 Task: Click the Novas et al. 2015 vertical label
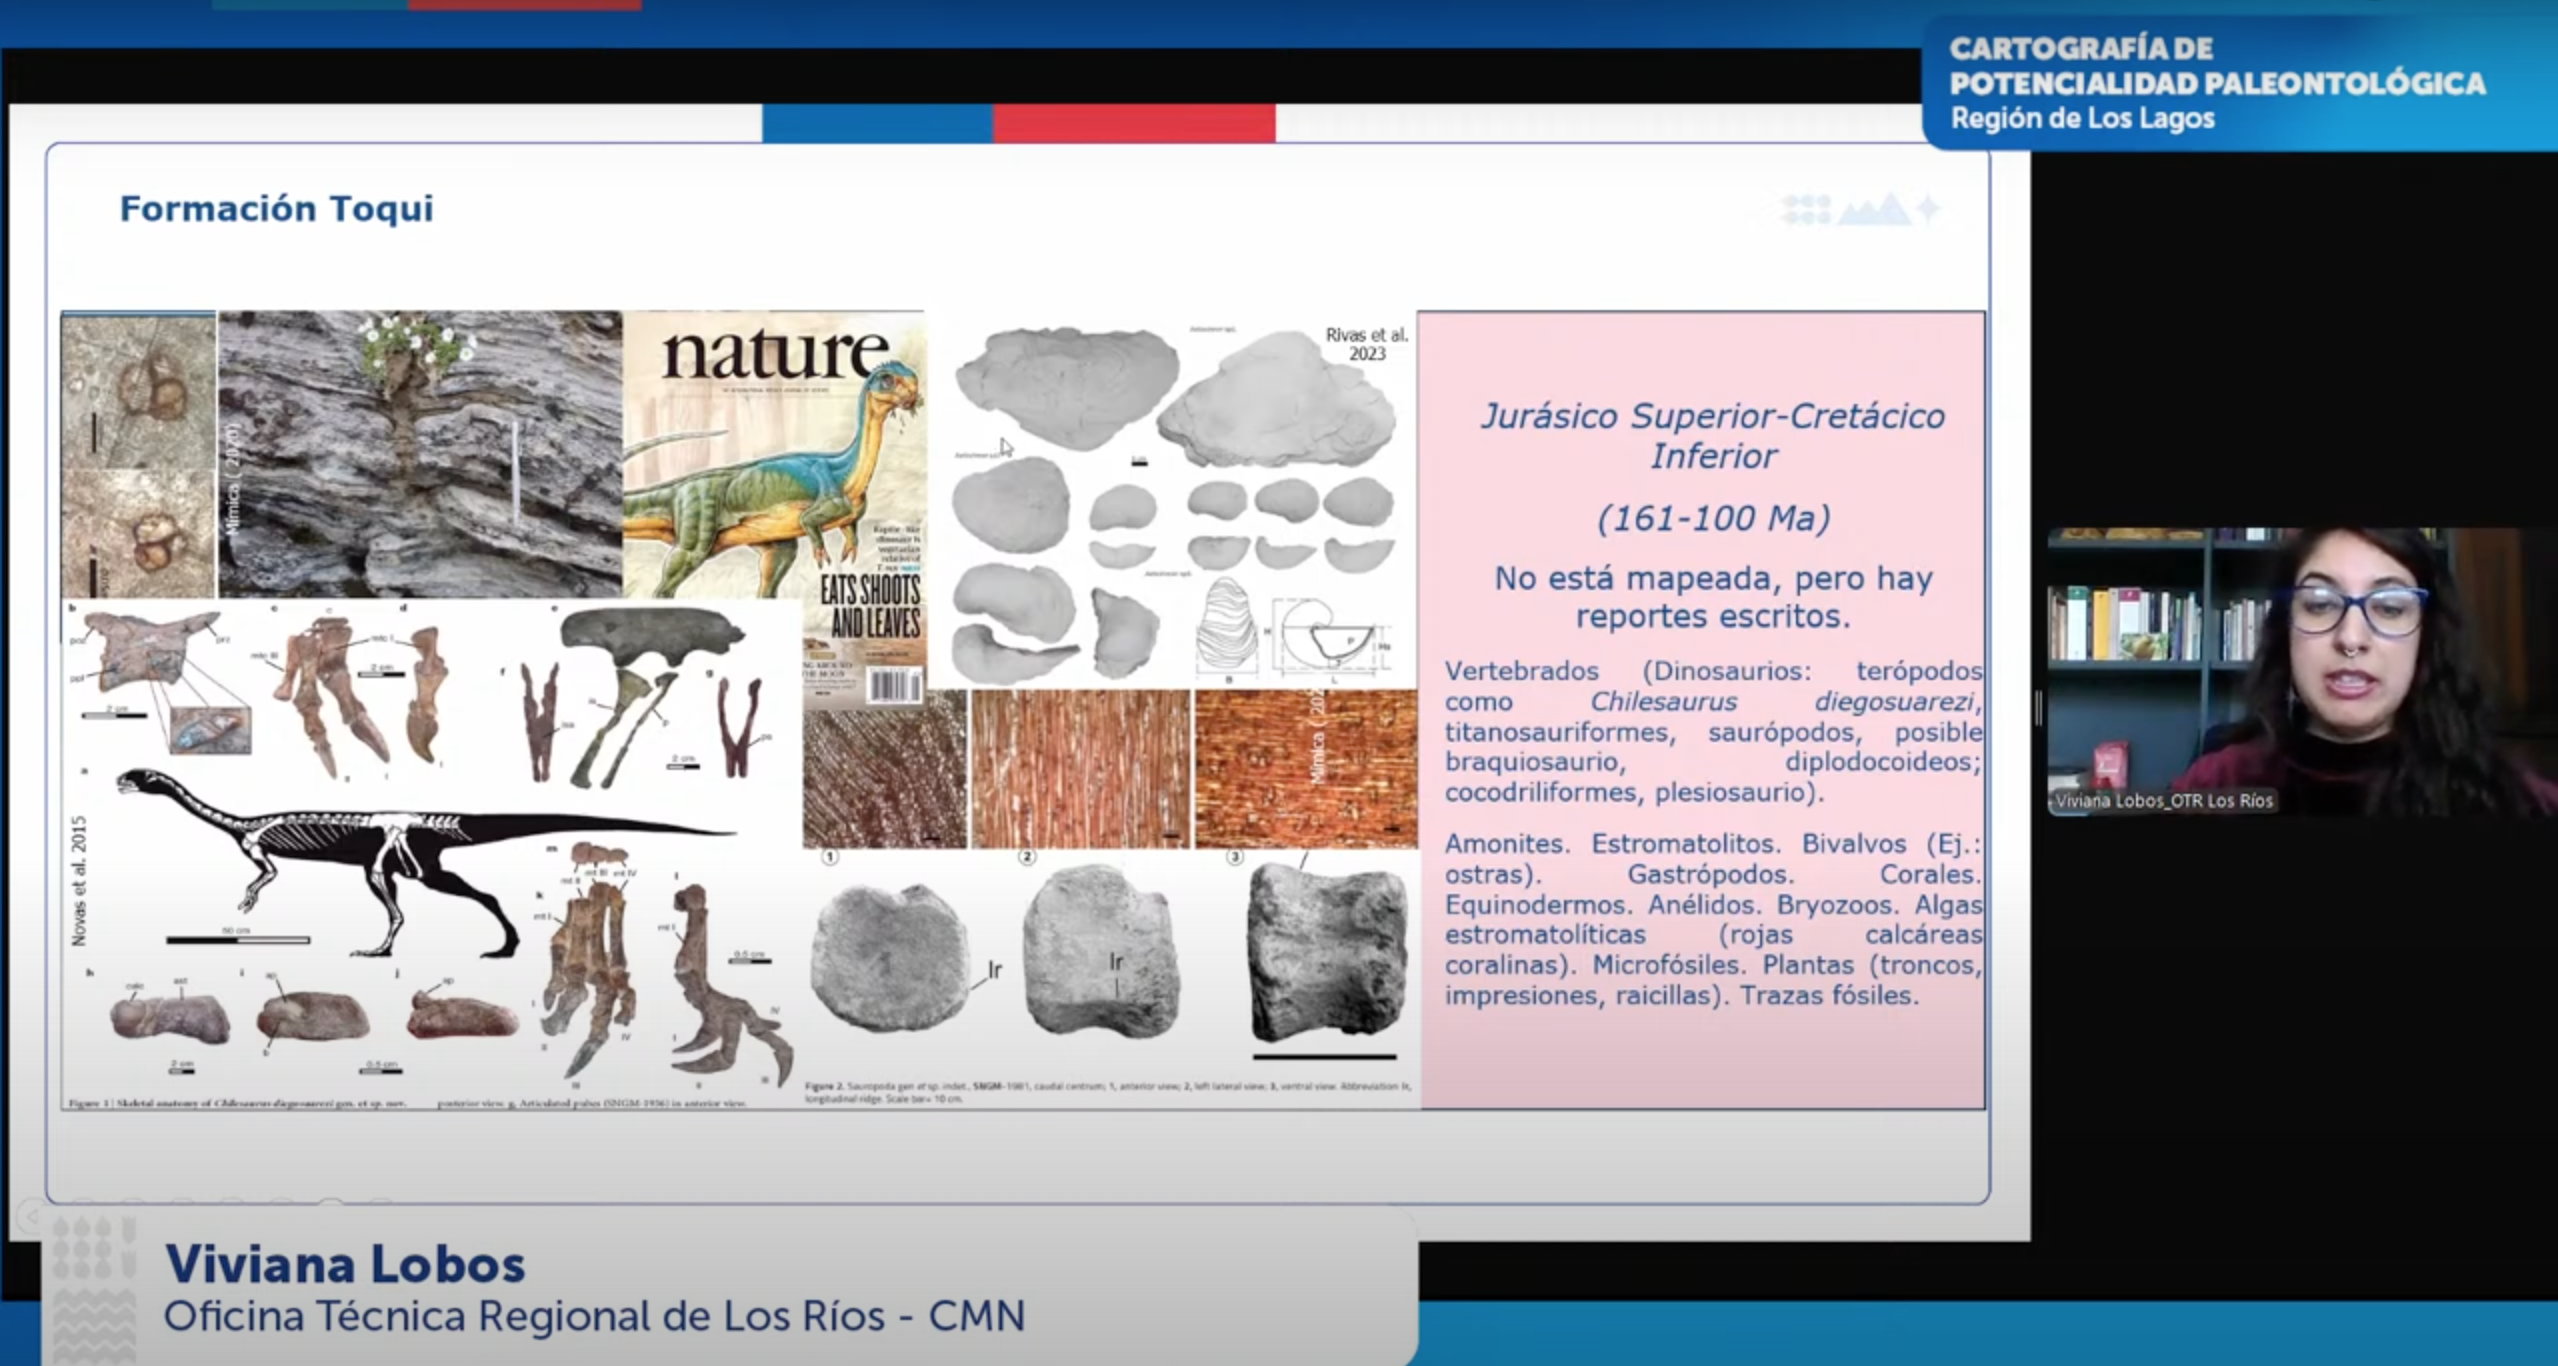80,880
